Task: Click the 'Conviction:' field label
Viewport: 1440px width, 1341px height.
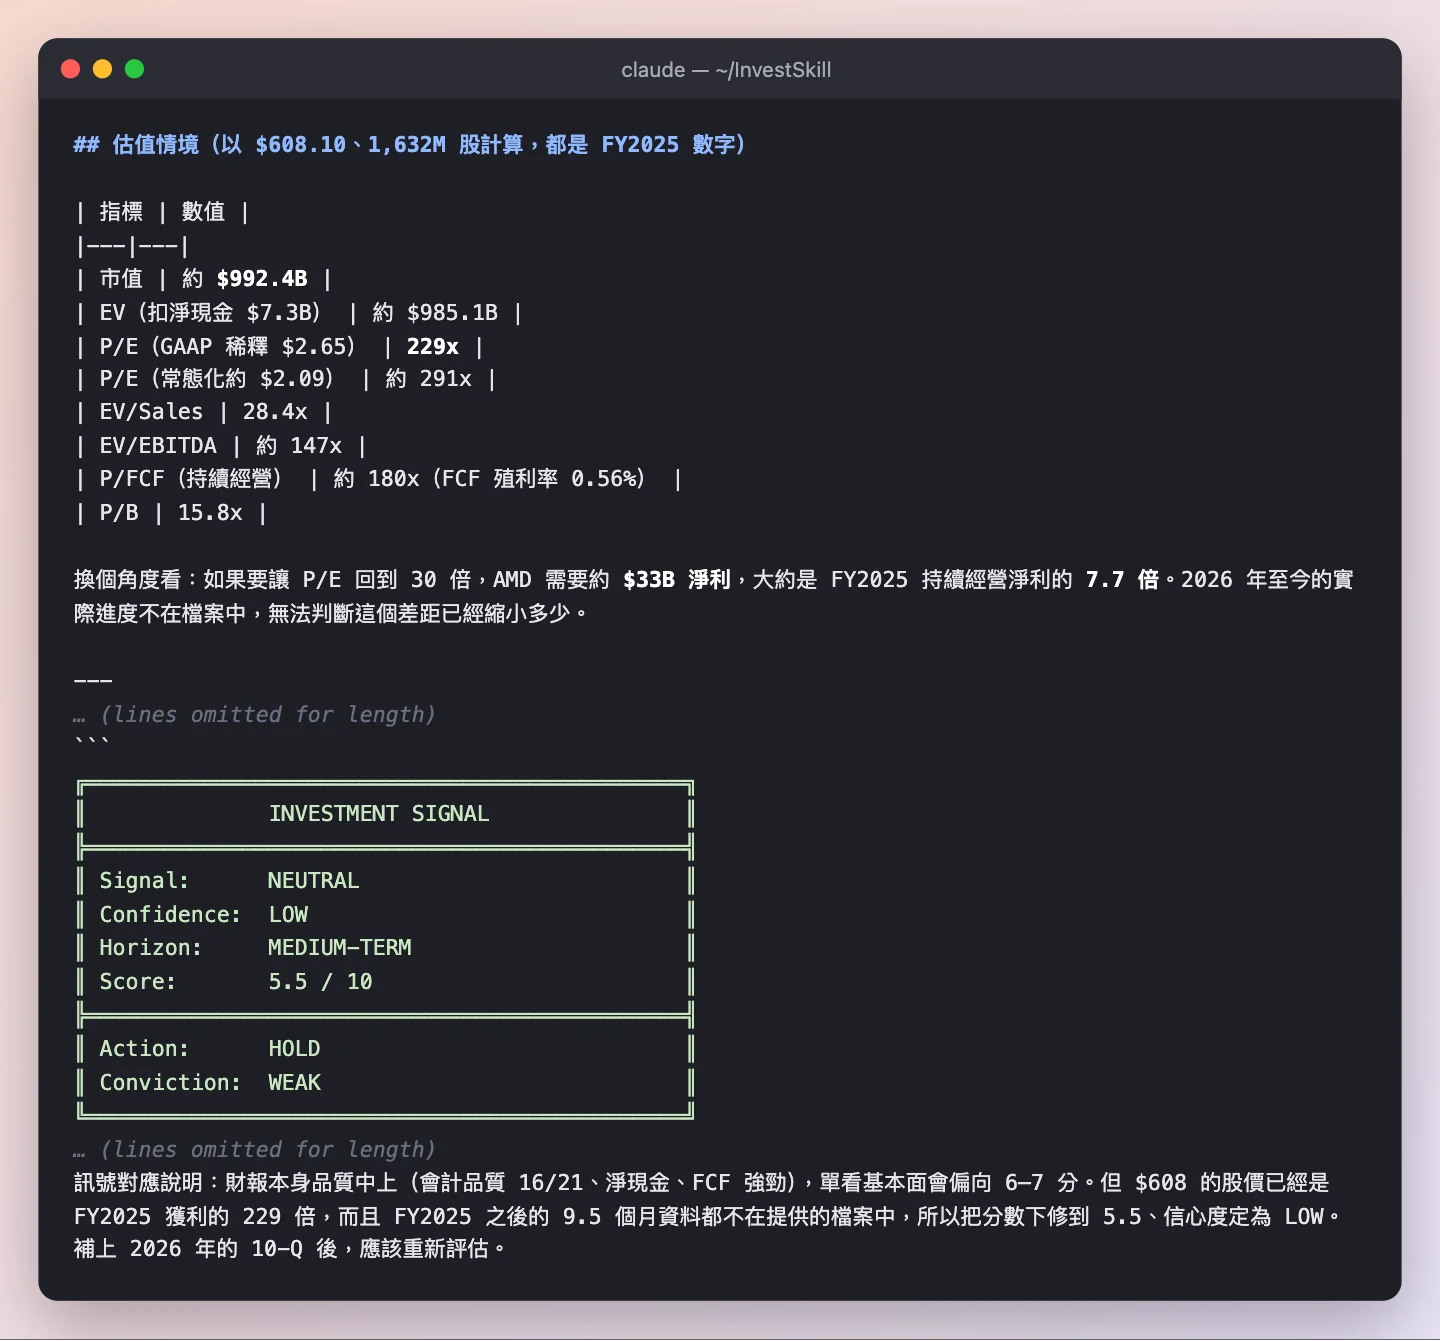Action: tap(170, 1083)
